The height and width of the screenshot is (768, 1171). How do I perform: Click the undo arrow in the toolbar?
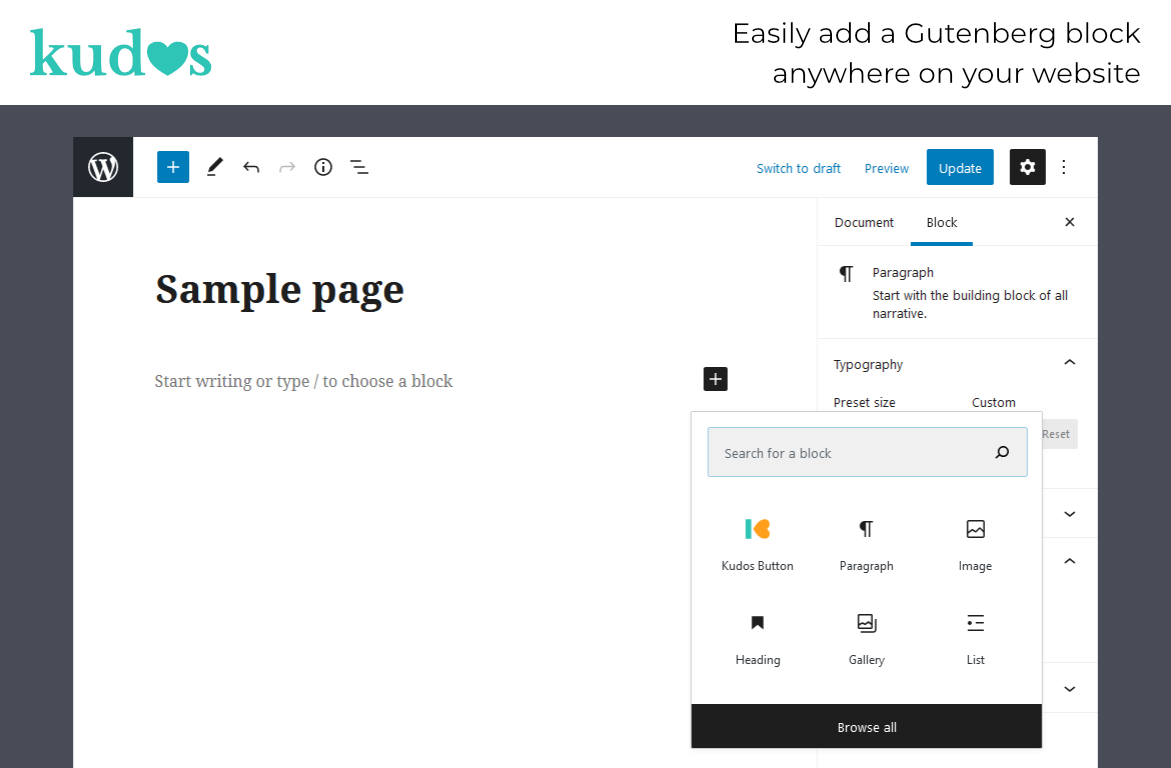pos(251,167)
